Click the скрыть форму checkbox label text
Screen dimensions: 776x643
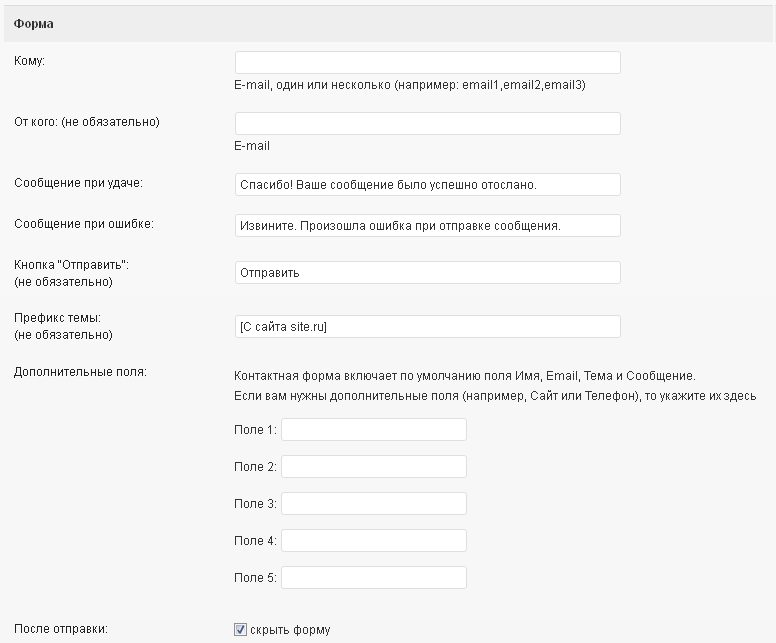point(290,630)
